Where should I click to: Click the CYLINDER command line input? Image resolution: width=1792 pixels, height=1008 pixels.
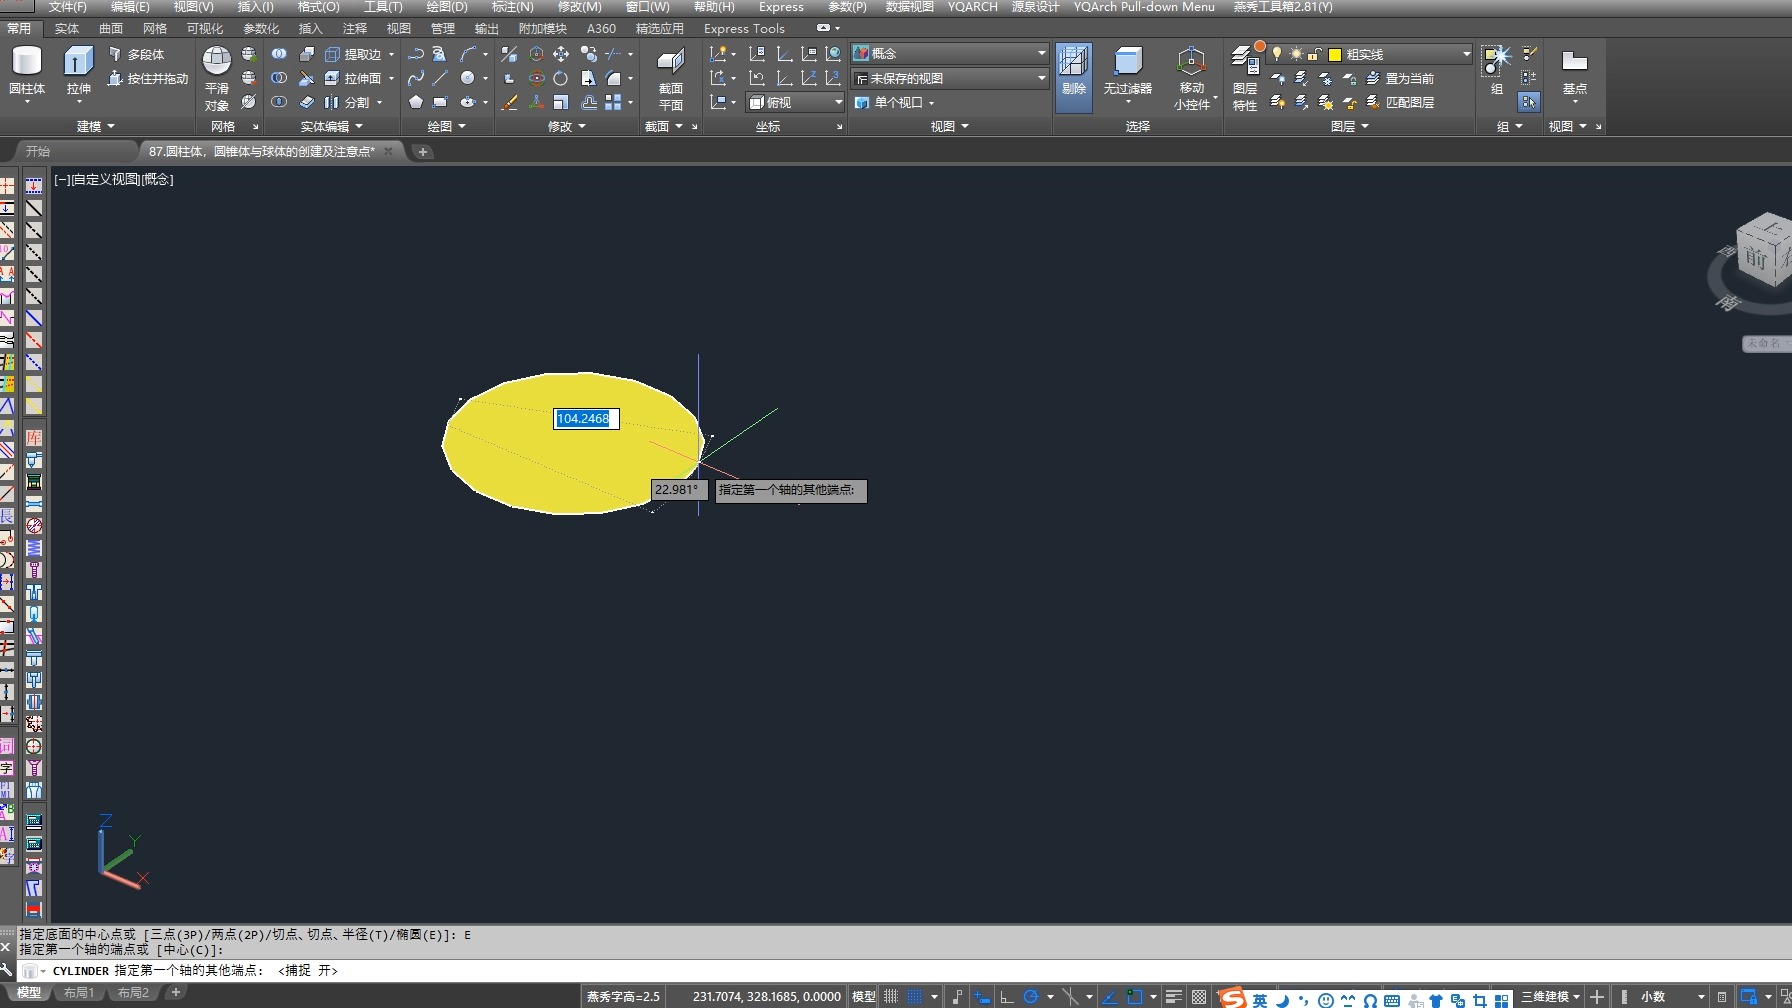click(900, 970)
